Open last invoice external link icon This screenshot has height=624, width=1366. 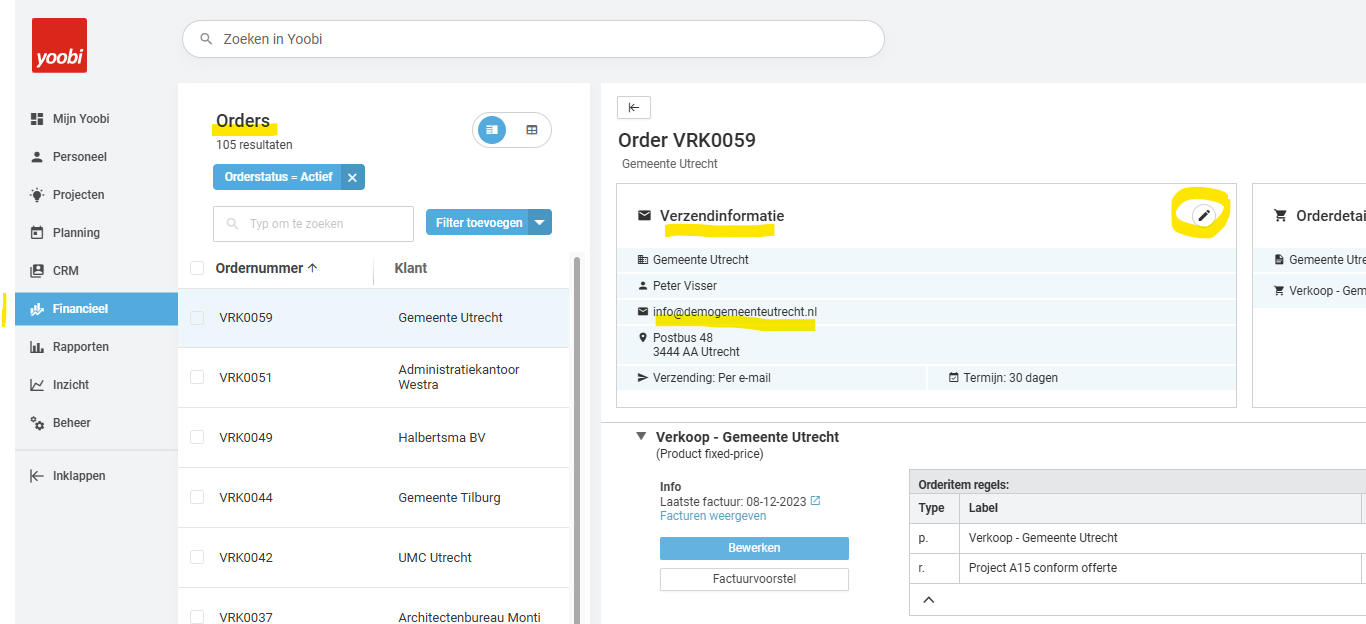[815, 500]
